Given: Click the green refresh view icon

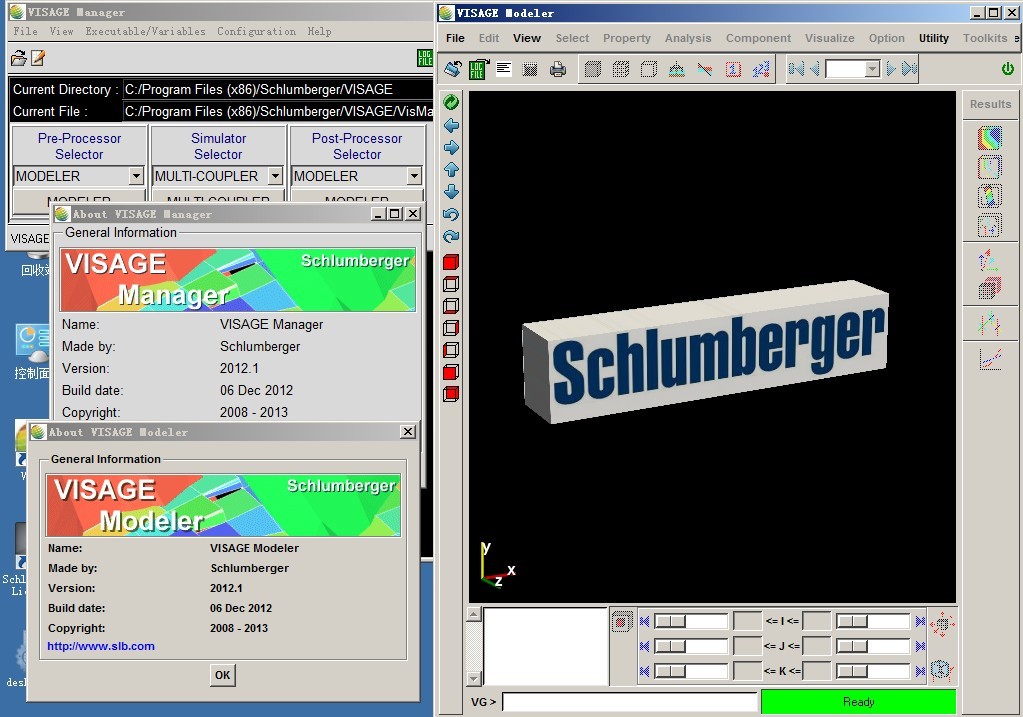Looking at the screenshot, I should pos(451,102).
